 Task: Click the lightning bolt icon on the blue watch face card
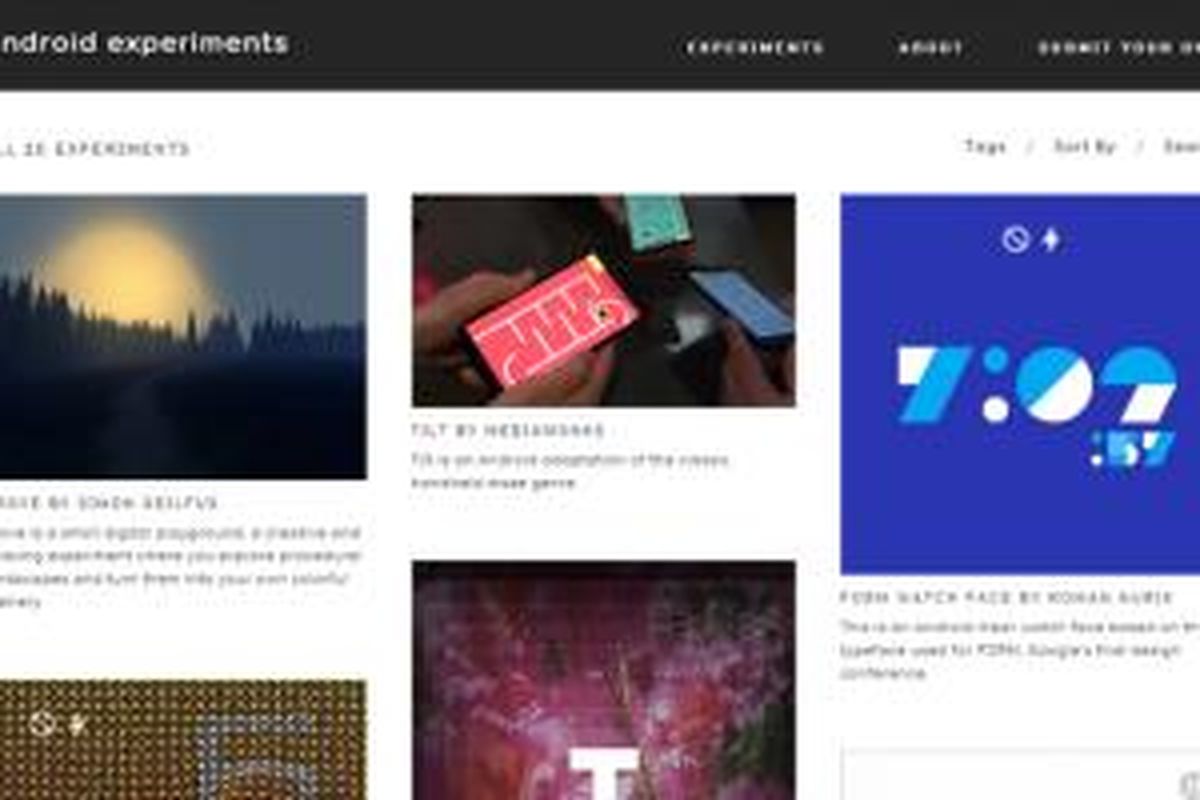[1050, 239]
